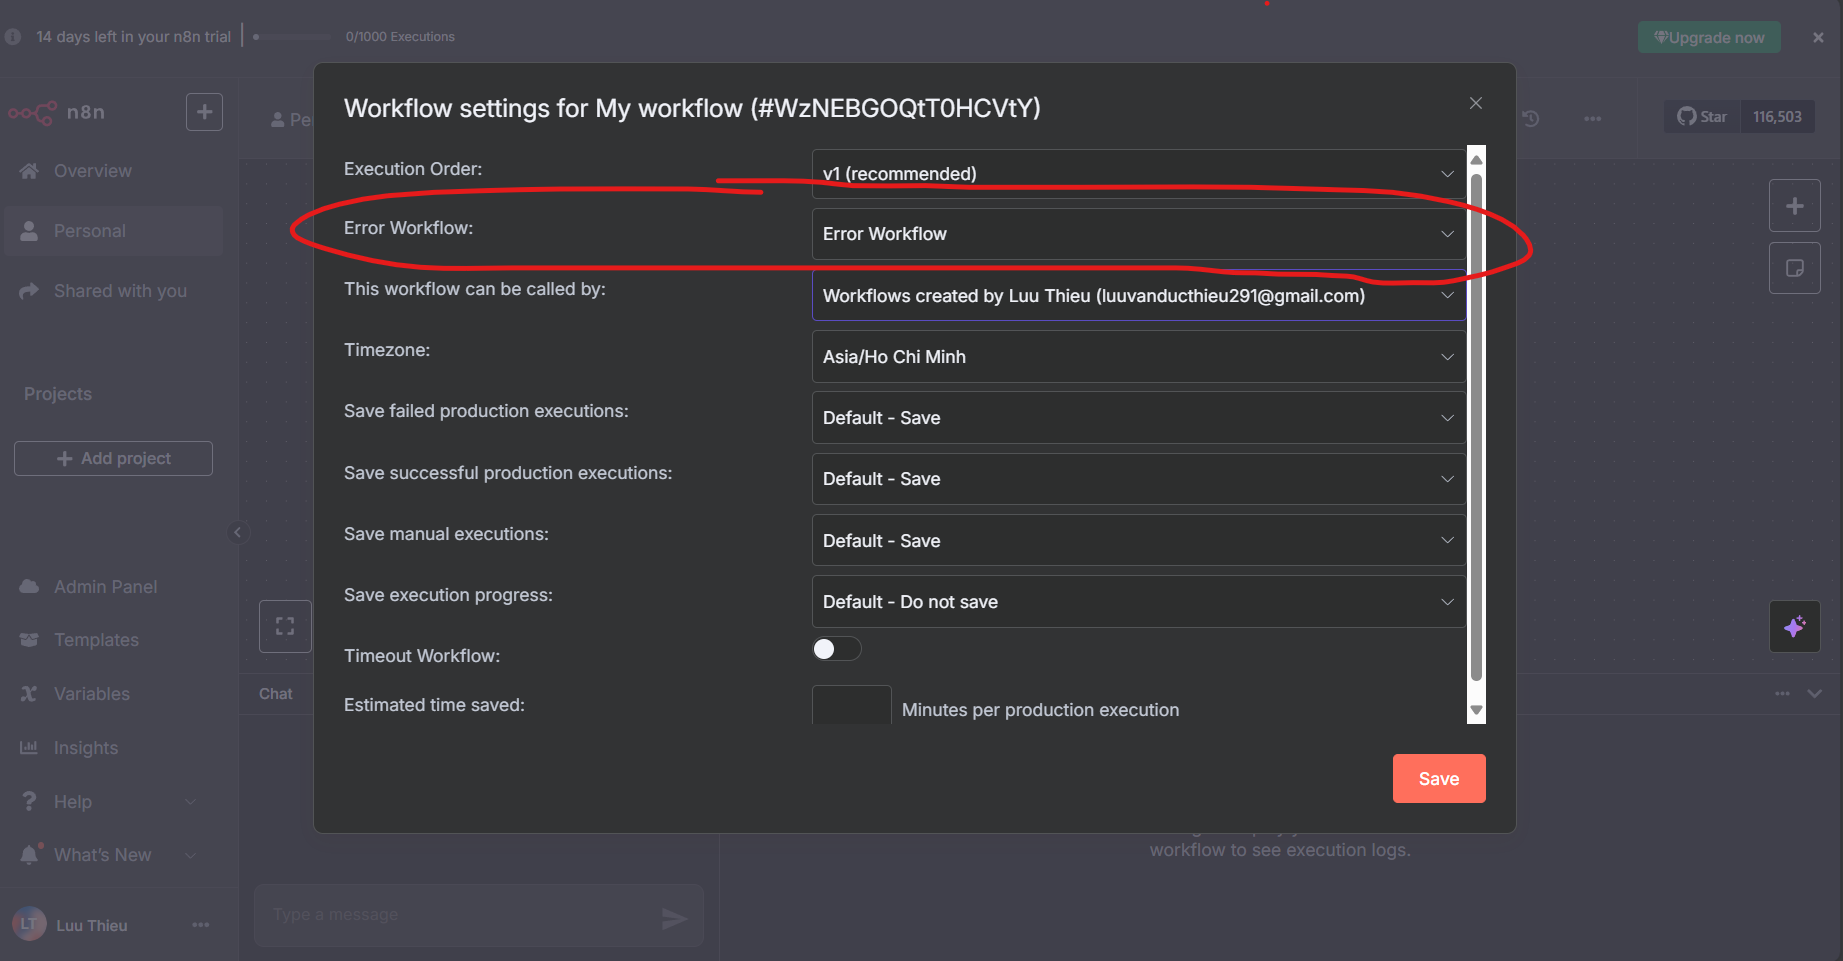The width and height of the screenshot is (1843, 961).
Task: Collapse the logs panel chevron
Action: click(1815, 694)
